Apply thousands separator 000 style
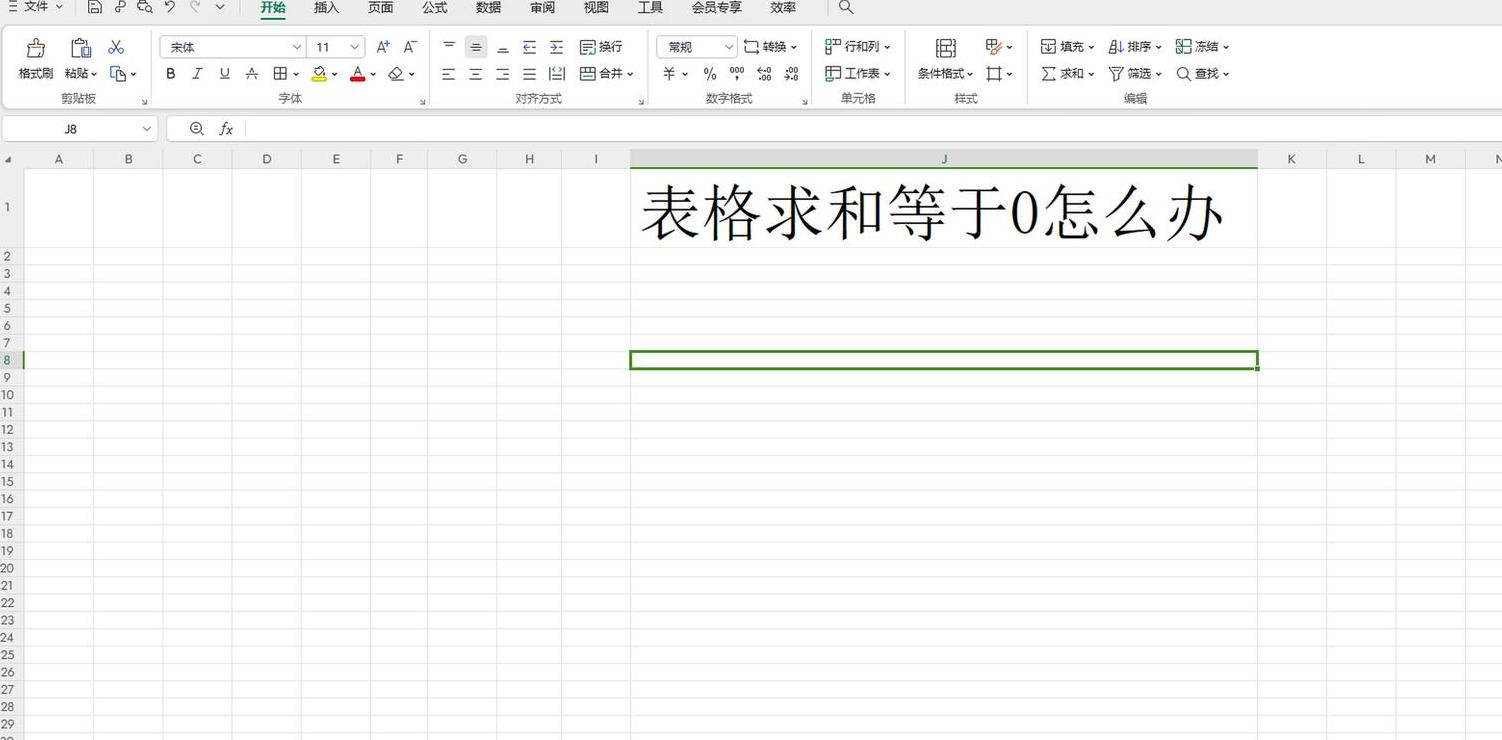The height and width of the screenshot is (740, 1502). (x=737, y=74)
